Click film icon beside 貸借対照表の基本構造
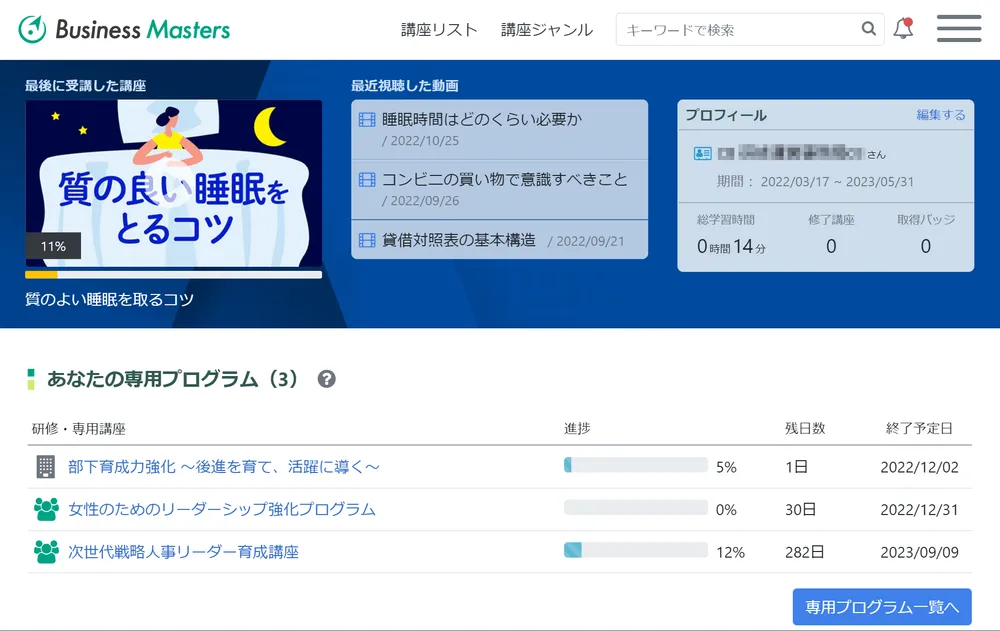 367,240
